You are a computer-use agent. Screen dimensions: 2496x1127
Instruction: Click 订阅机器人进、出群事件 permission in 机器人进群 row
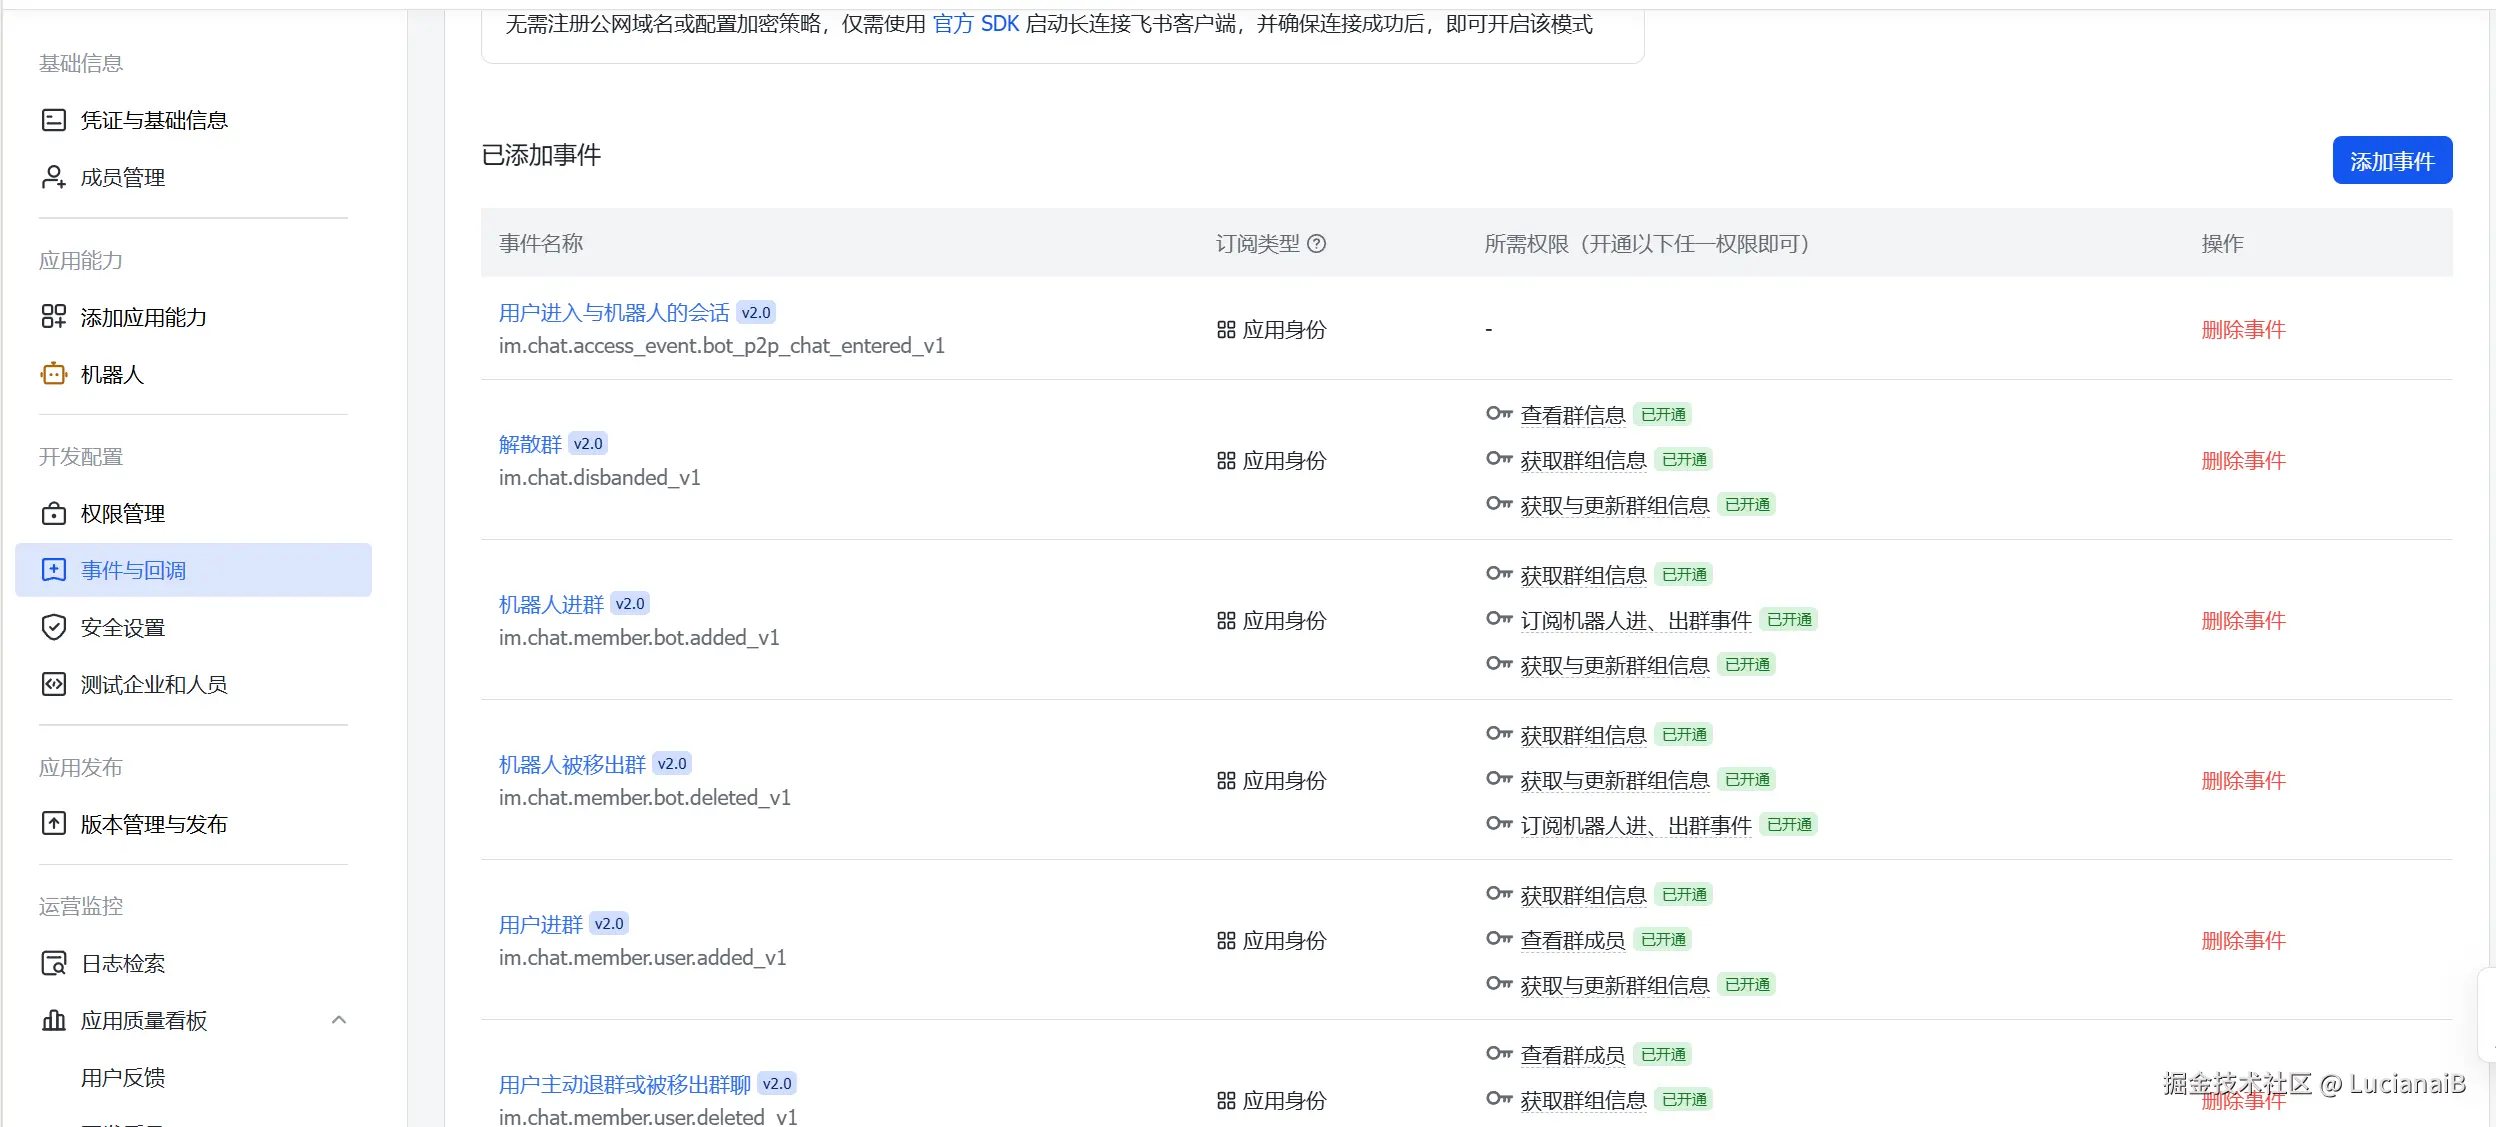tap(1635, 621)
